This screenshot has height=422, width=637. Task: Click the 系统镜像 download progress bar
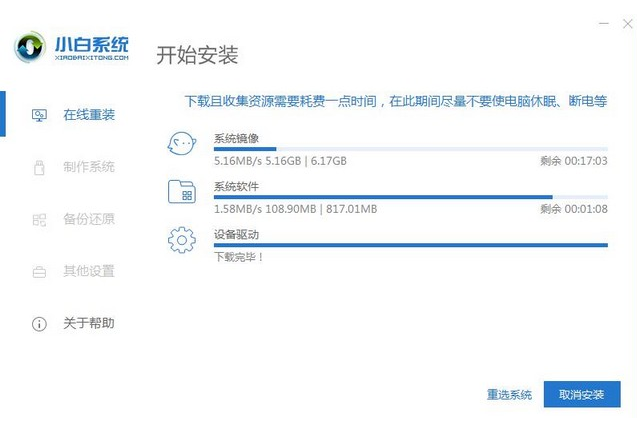coord(410,149)
